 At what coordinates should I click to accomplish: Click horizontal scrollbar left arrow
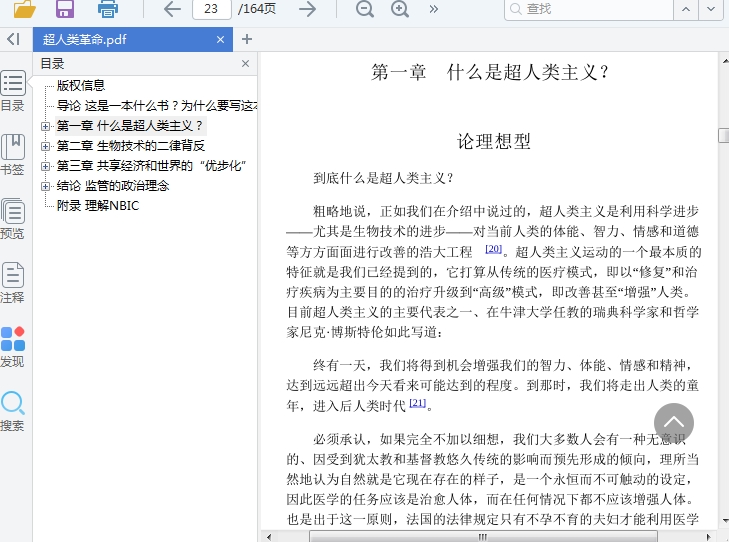tap(269, 537)
